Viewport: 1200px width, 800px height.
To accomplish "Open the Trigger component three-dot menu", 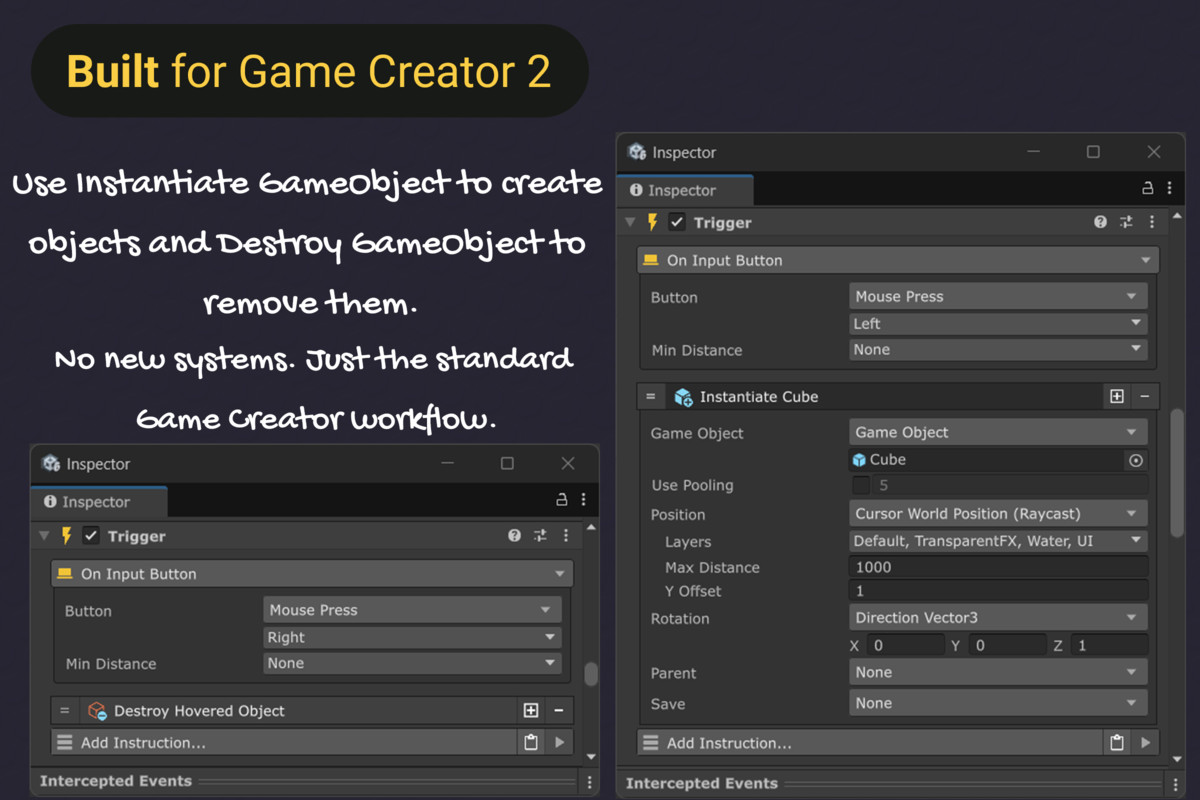I will pos(1152,222).
